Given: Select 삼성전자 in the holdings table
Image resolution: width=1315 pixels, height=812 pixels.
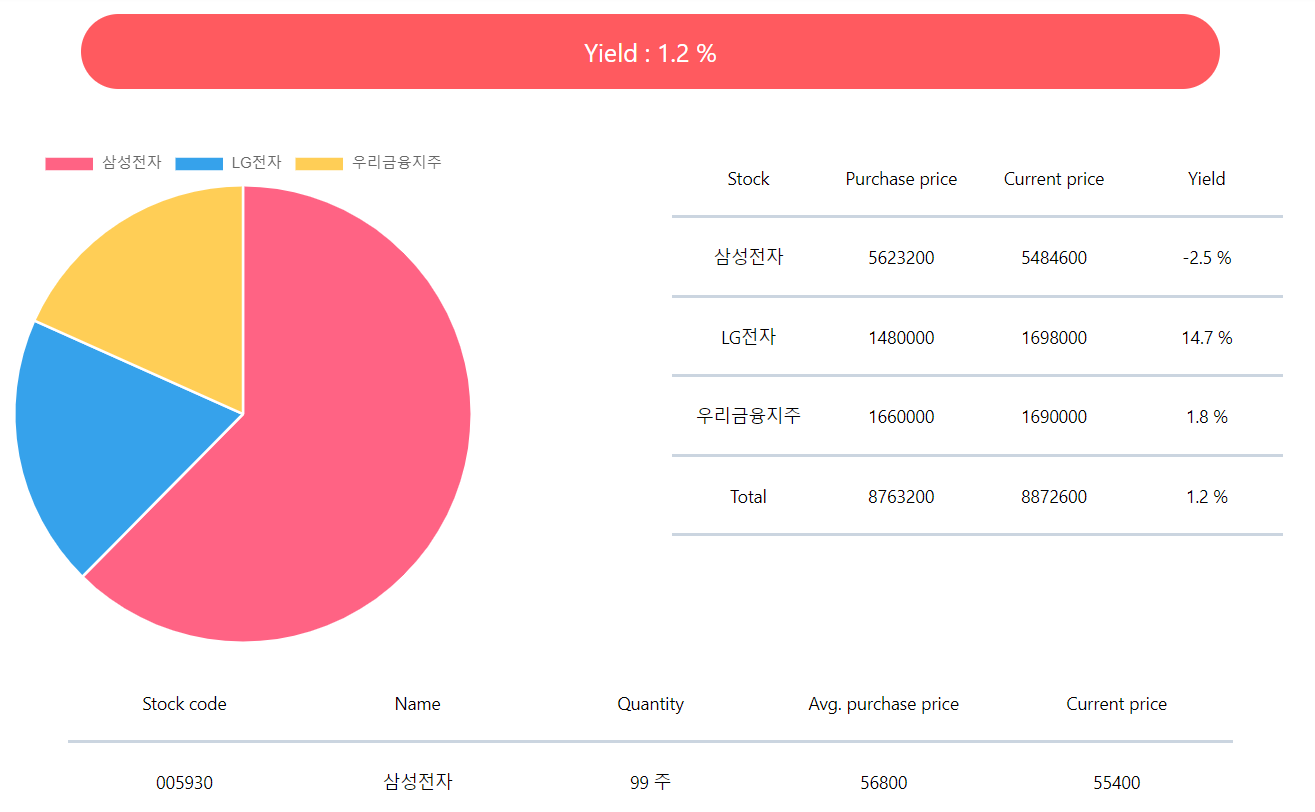Looking at the screenshot, I should click(417, 782).
